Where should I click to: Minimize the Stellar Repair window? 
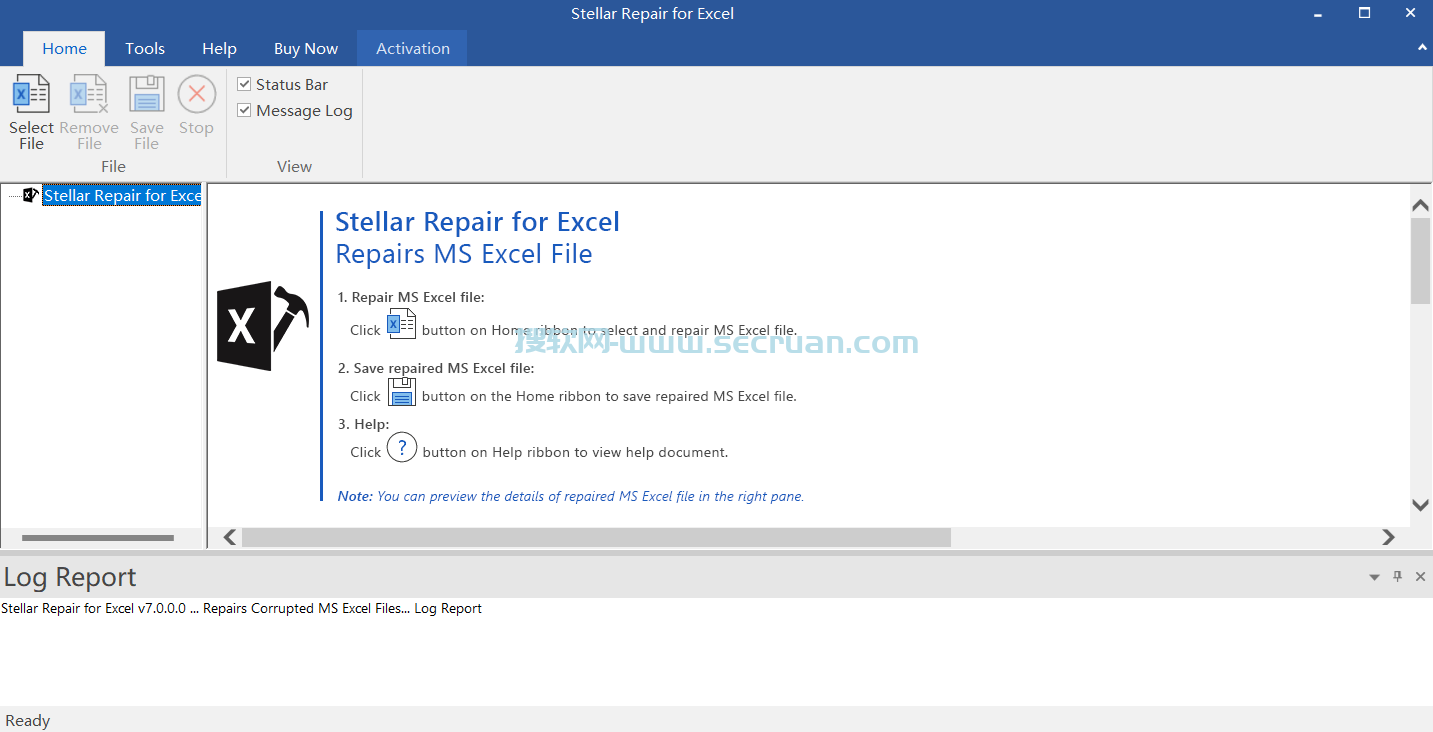1319,13
